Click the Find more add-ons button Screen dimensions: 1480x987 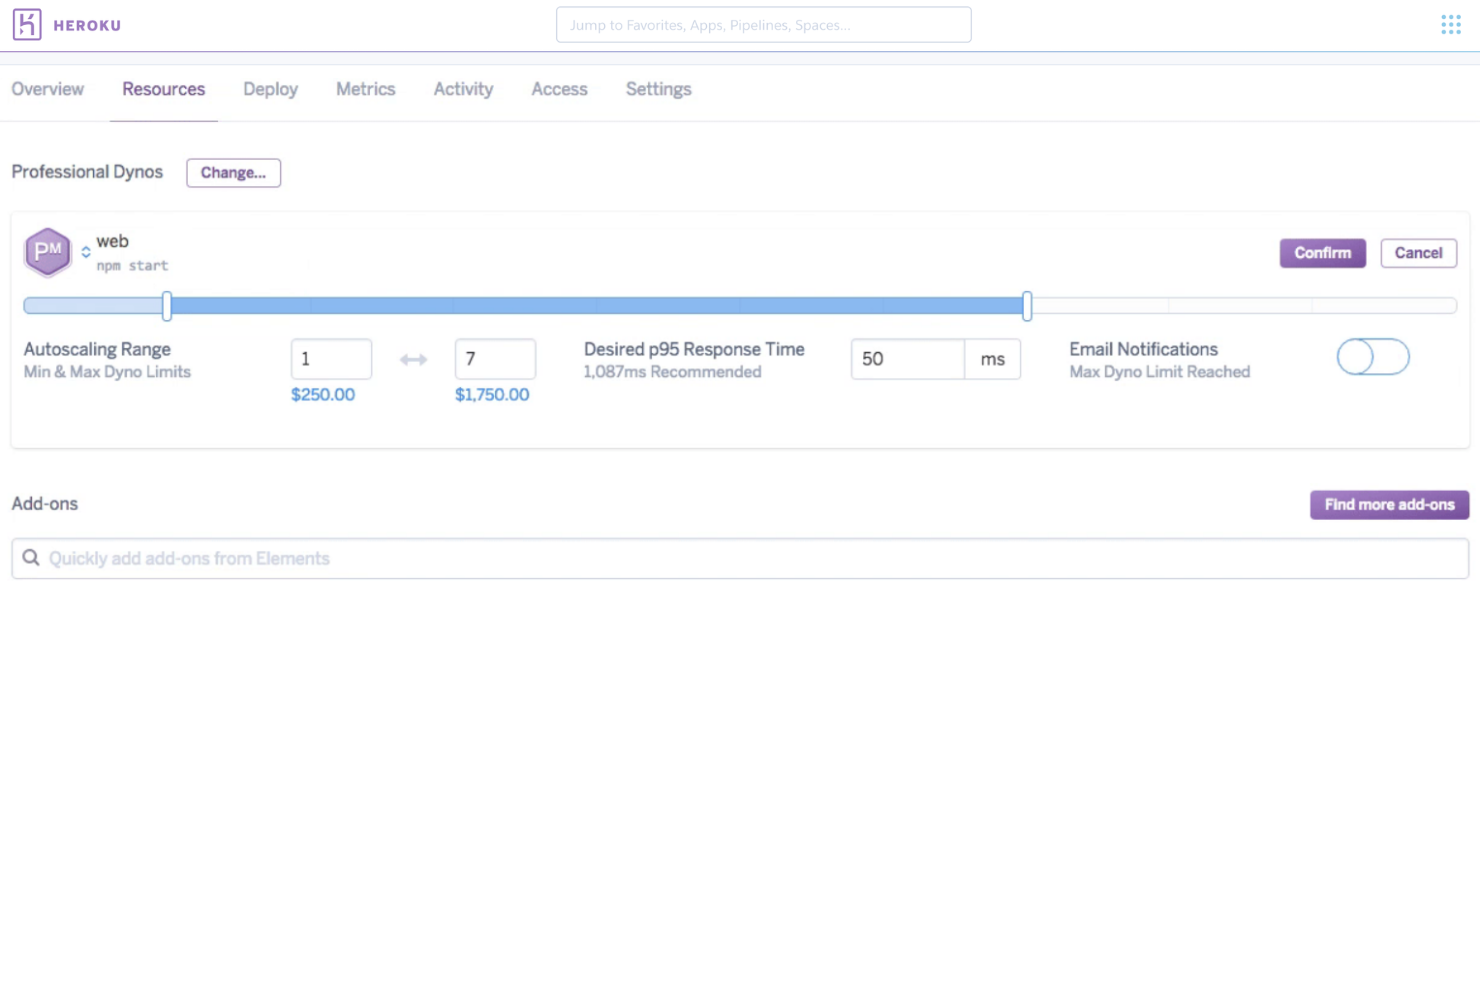pyautogui.click(x=1389, y=504)
